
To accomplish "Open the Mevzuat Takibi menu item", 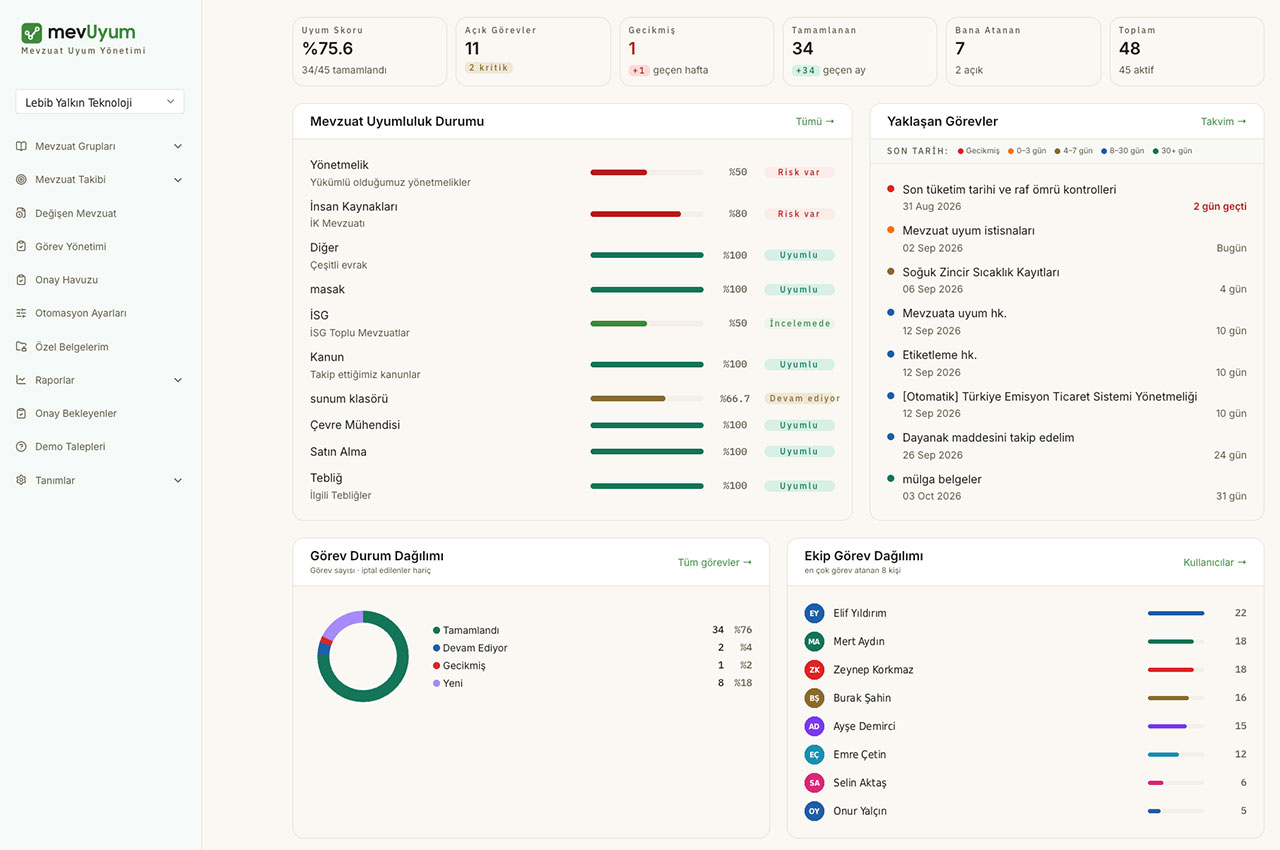I will pos(100,180).
